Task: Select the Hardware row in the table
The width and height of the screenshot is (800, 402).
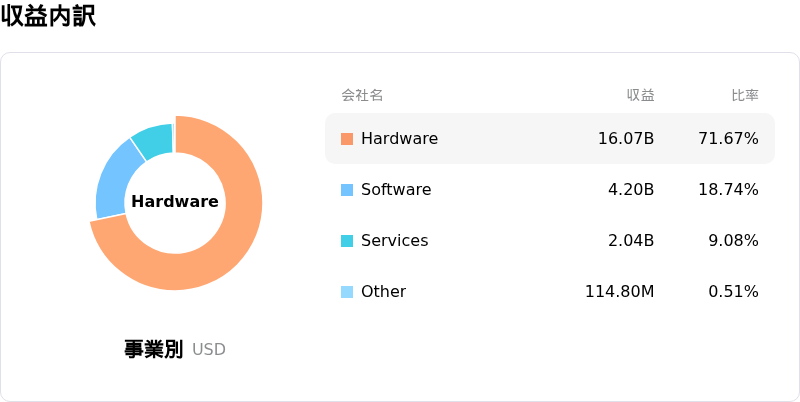Action: tap(550, 139)
